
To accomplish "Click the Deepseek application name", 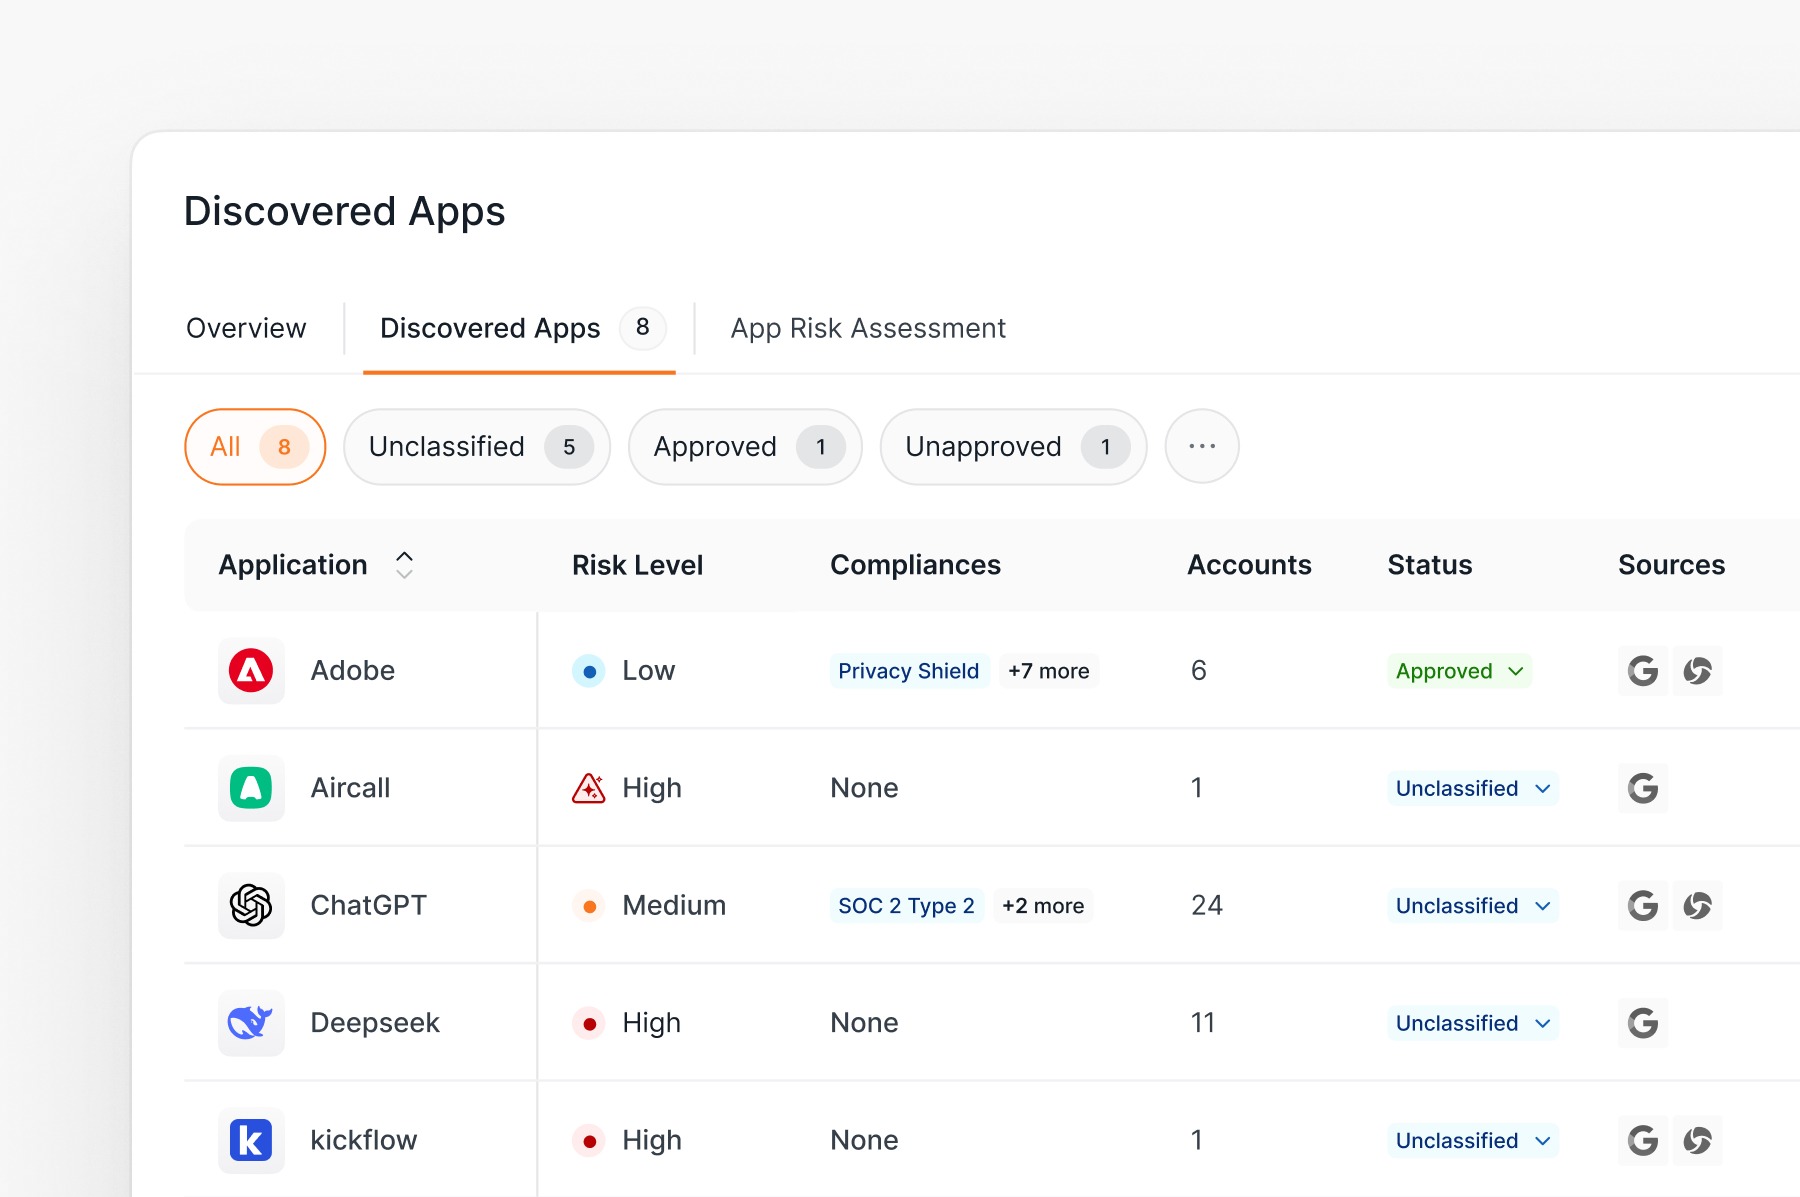I will 375,1023.
